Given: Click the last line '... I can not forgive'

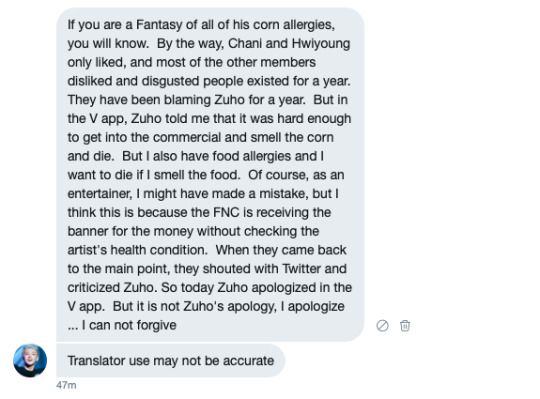Looking at the screenshot, I should 122,325.
